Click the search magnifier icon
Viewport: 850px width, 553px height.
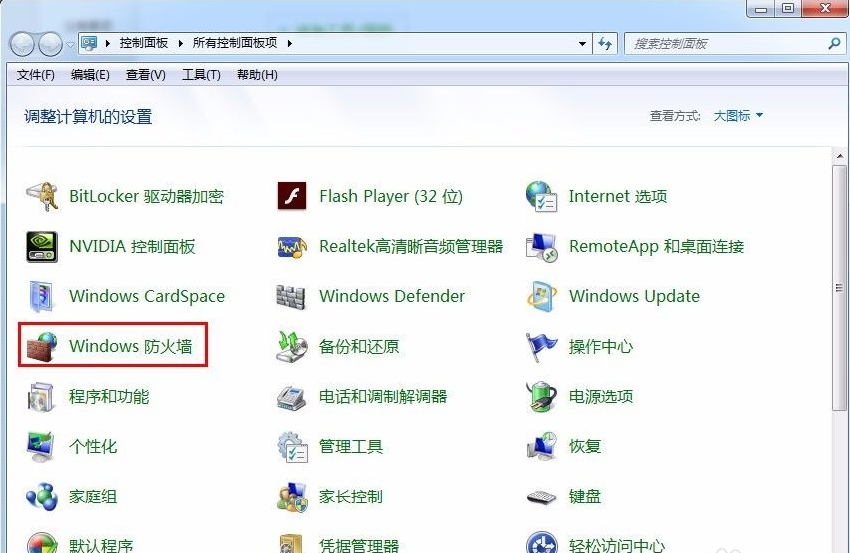pos(834,43)
